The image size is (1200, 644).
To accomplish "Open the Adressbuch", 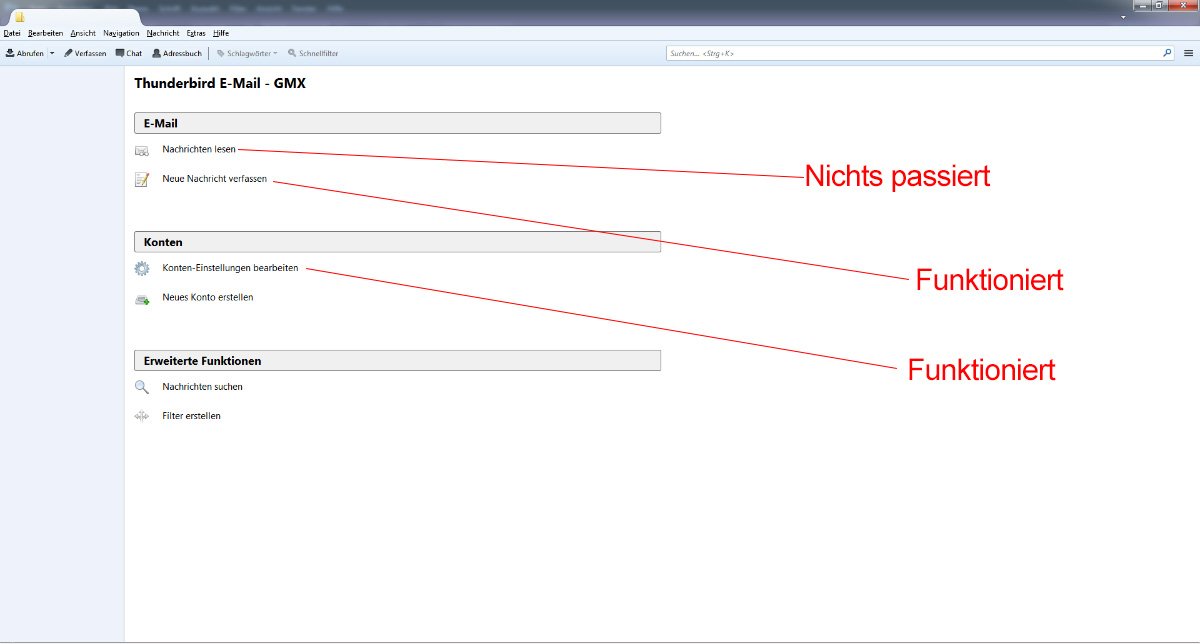I will [177, 53].
